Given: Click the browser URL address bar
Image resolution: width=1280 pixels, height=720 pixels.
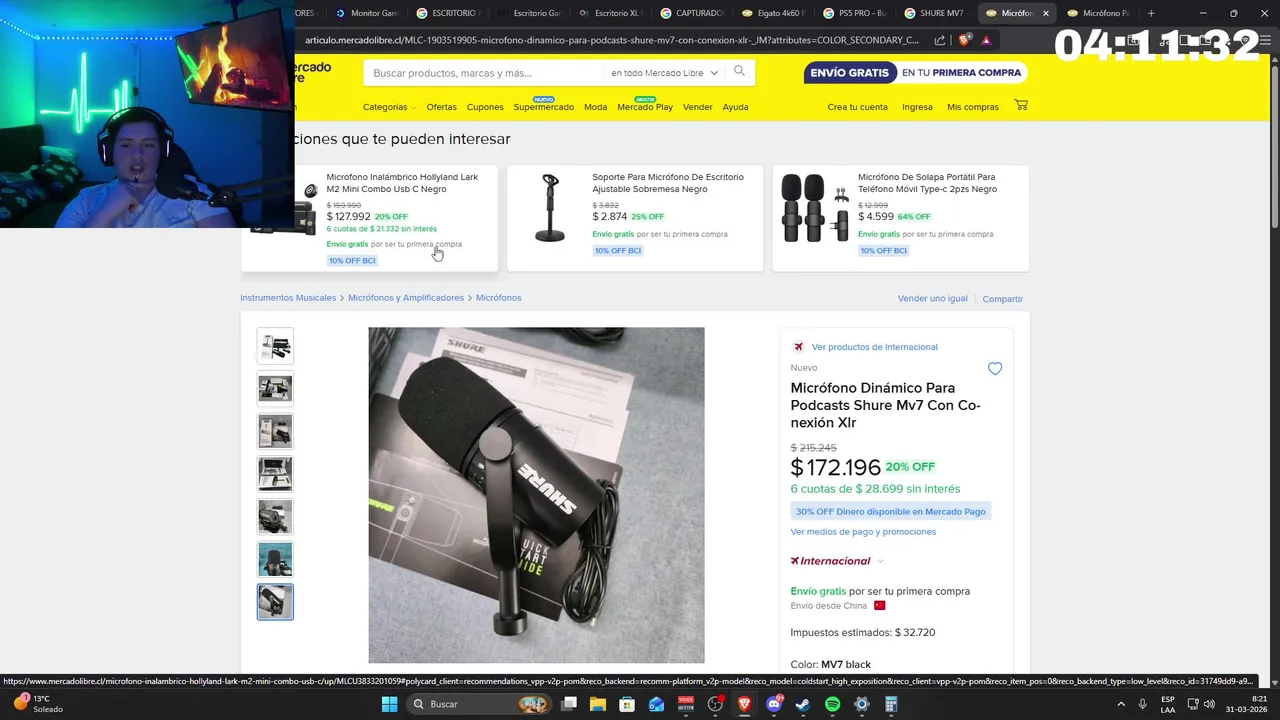Looking at the screenshot, I should [x=612, y=40].
